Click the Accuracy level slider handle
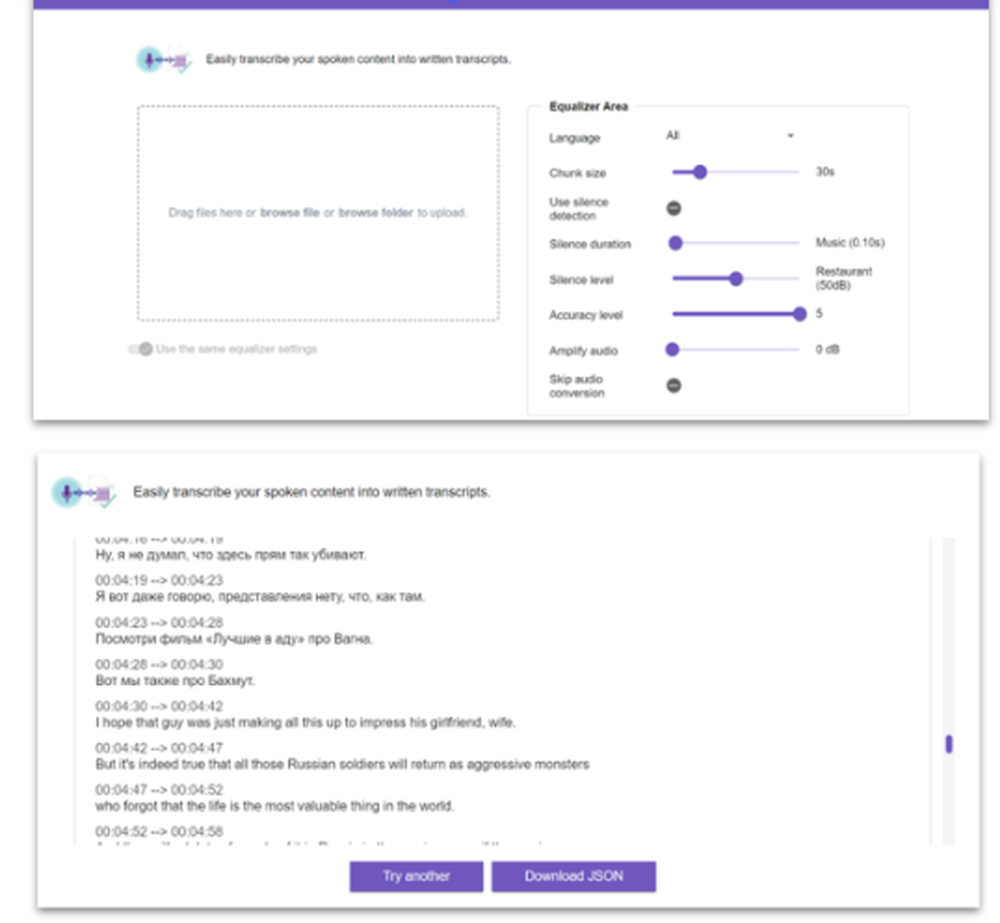This screenshot has height=923, width=1000. click(x=799, y=314)
